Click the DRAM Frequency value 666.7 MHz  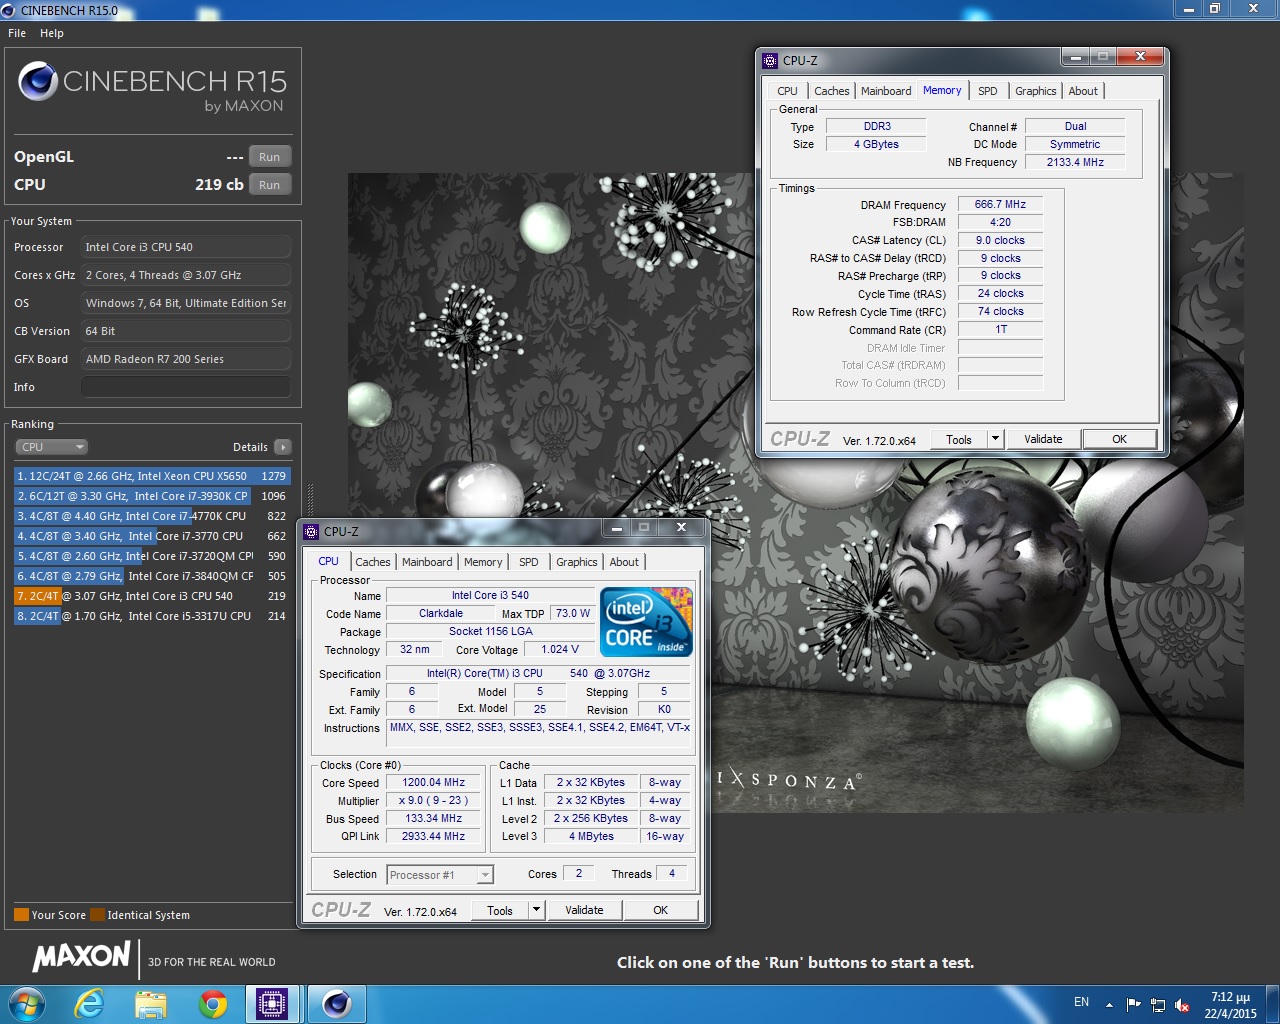(x=1000, y=204)
